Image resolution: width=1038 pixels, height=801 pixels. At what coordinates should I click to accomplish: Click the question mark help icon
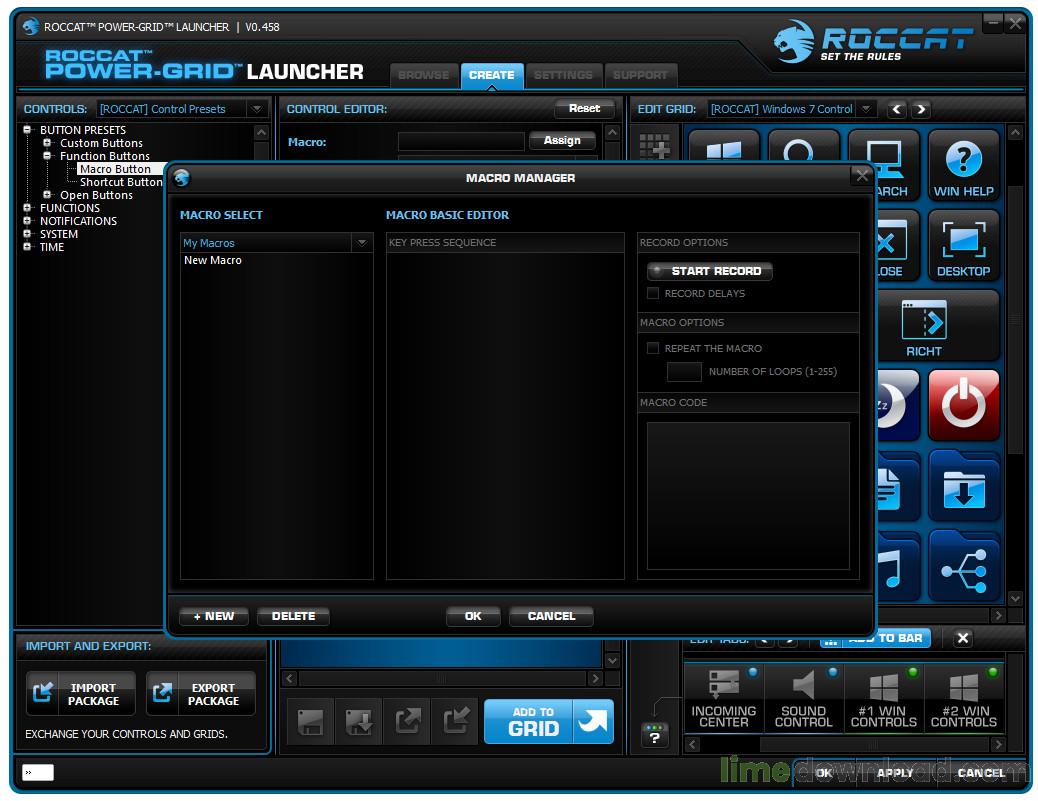tap(654, 736)
